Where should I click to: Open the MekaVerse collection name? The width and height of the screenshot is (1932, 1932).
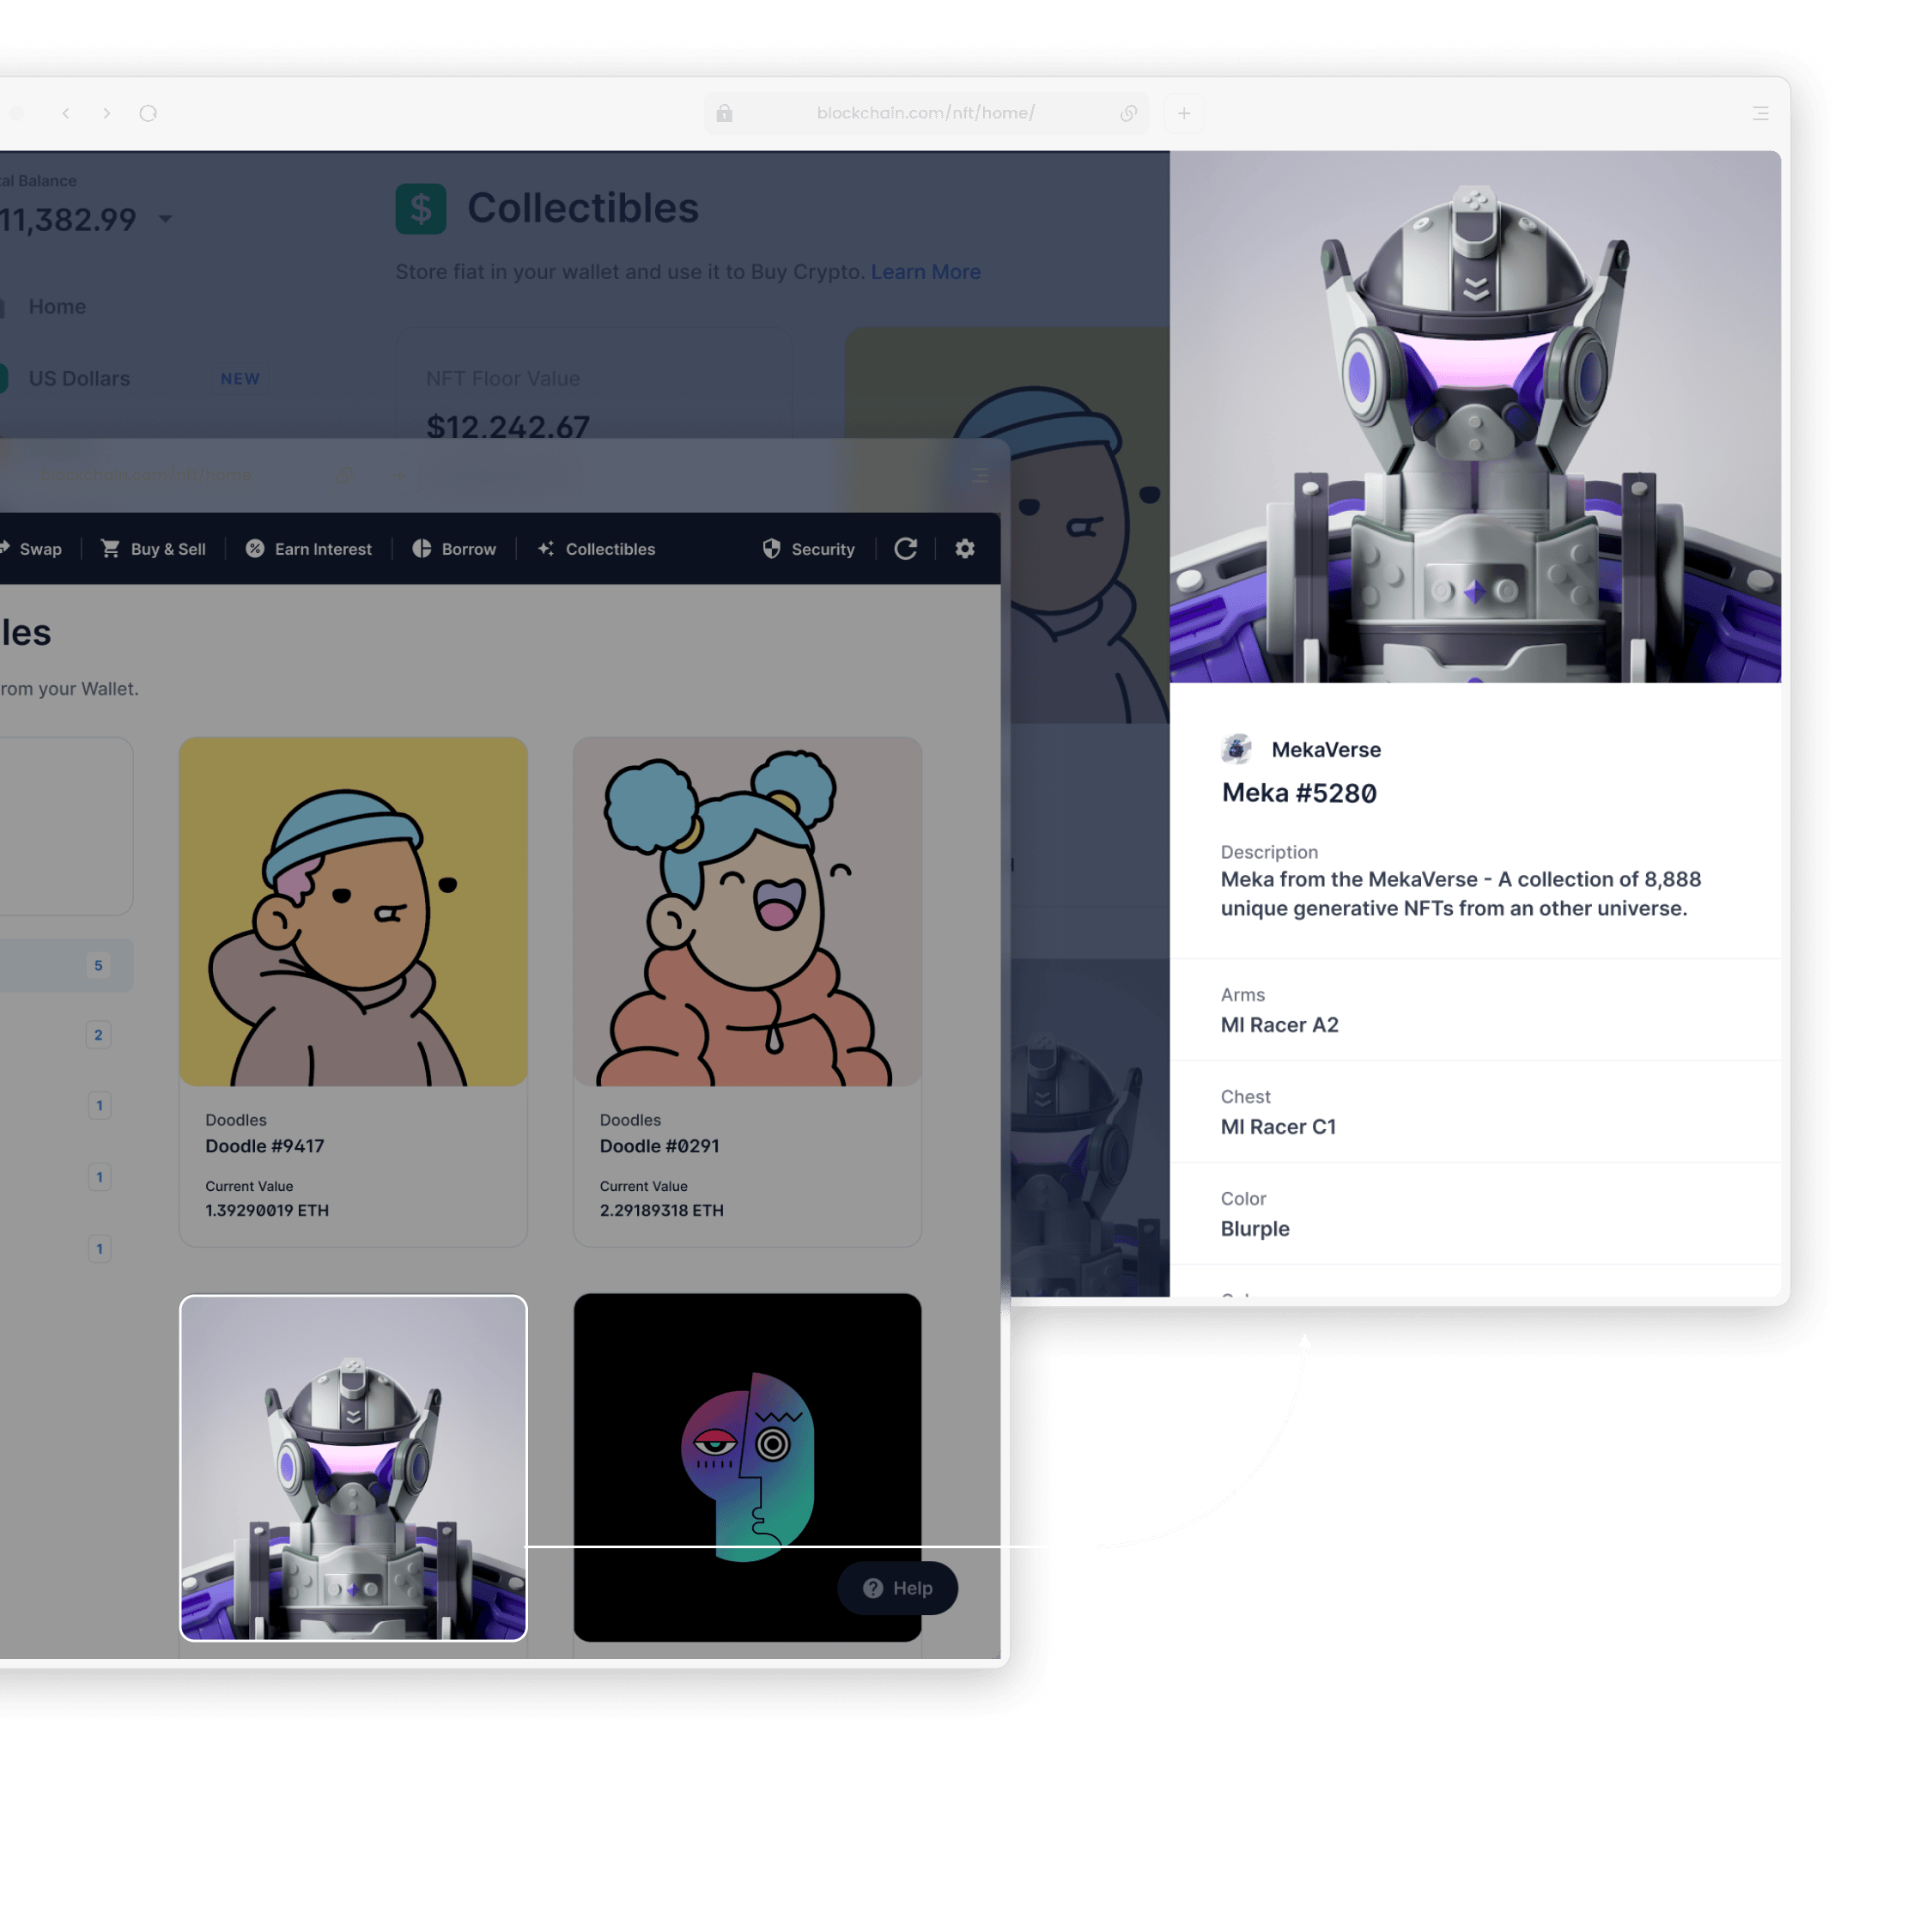coord(1326,750)
